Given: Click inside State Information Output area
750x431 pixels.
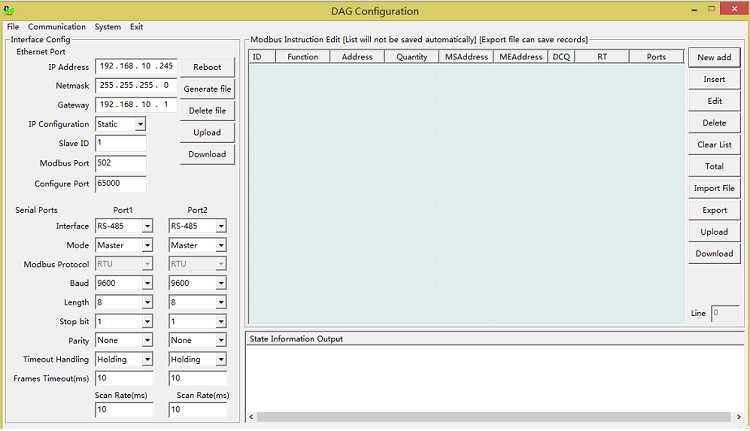Looking at the screenshot, I should (494, 378).
